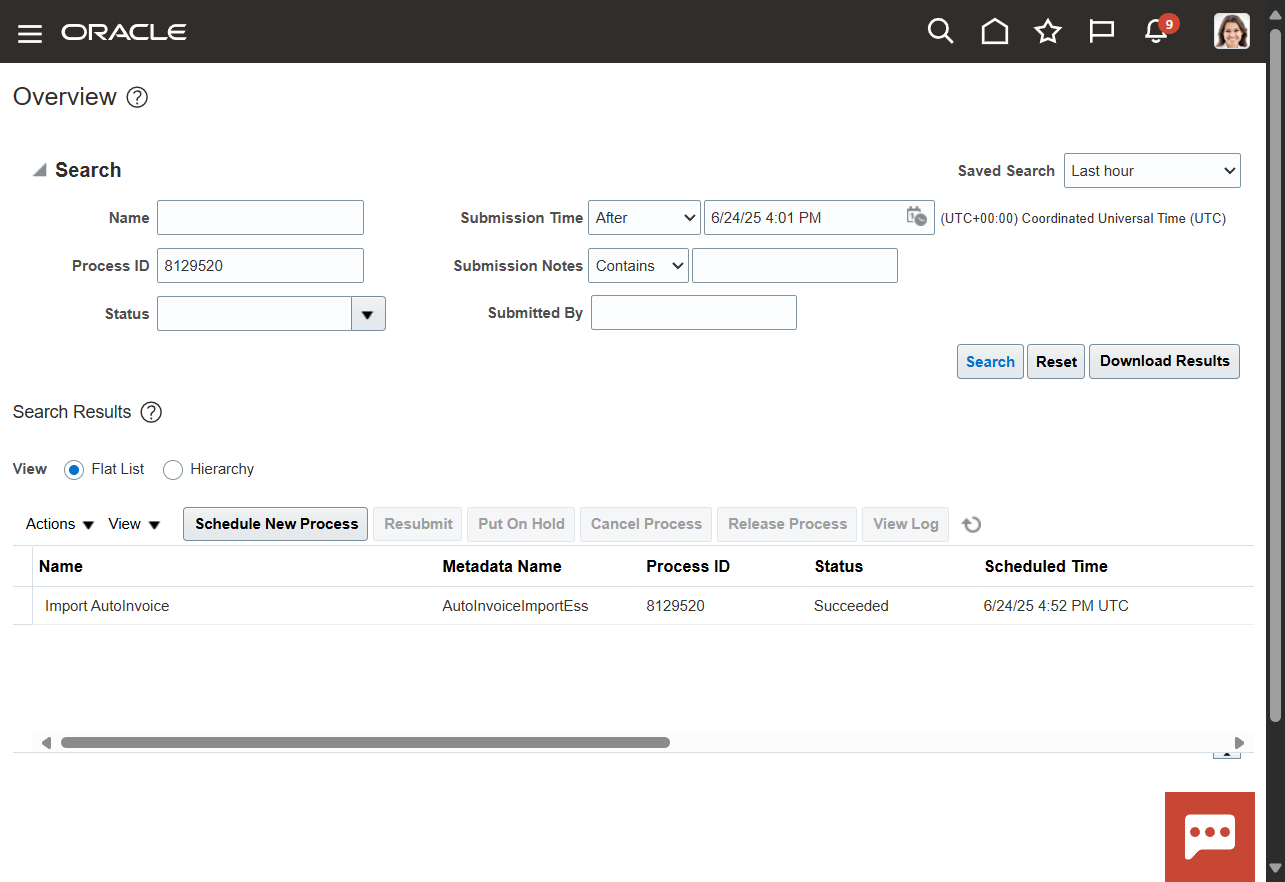Screen dimensions: 1285x882
Task: Click page vertical scrollbar thumb
Action: (x=1275, y=375)
